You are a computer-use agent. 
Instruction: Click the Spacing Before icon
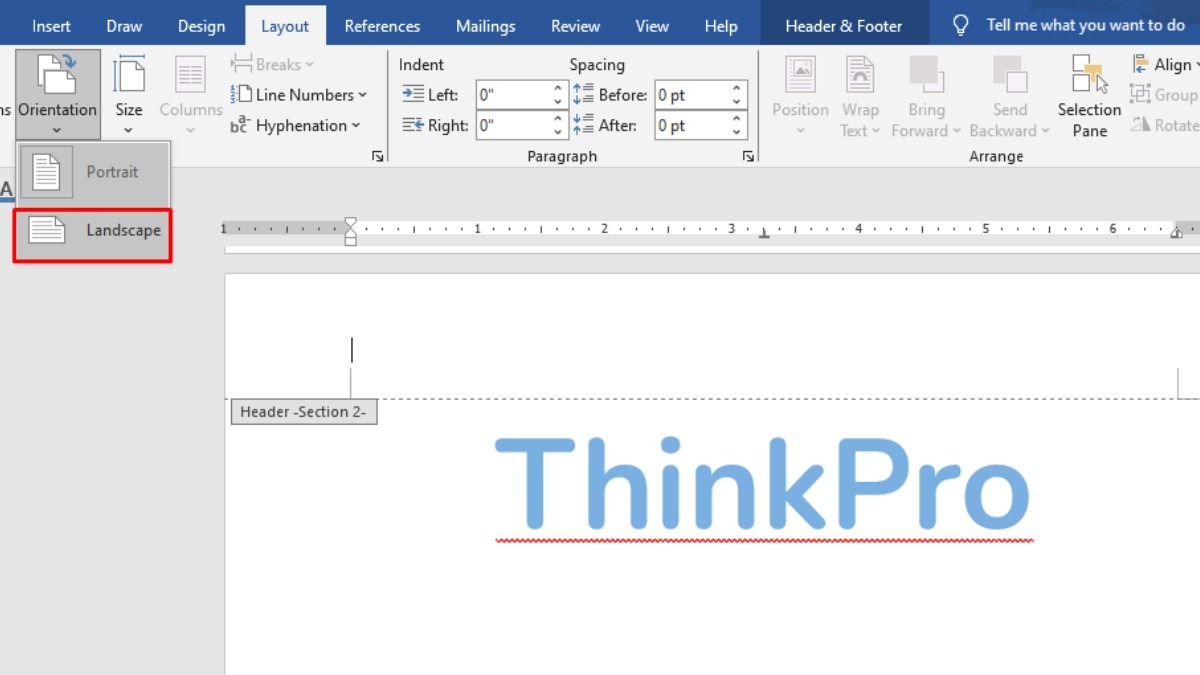pyautogui.click(x=584, y=95)
